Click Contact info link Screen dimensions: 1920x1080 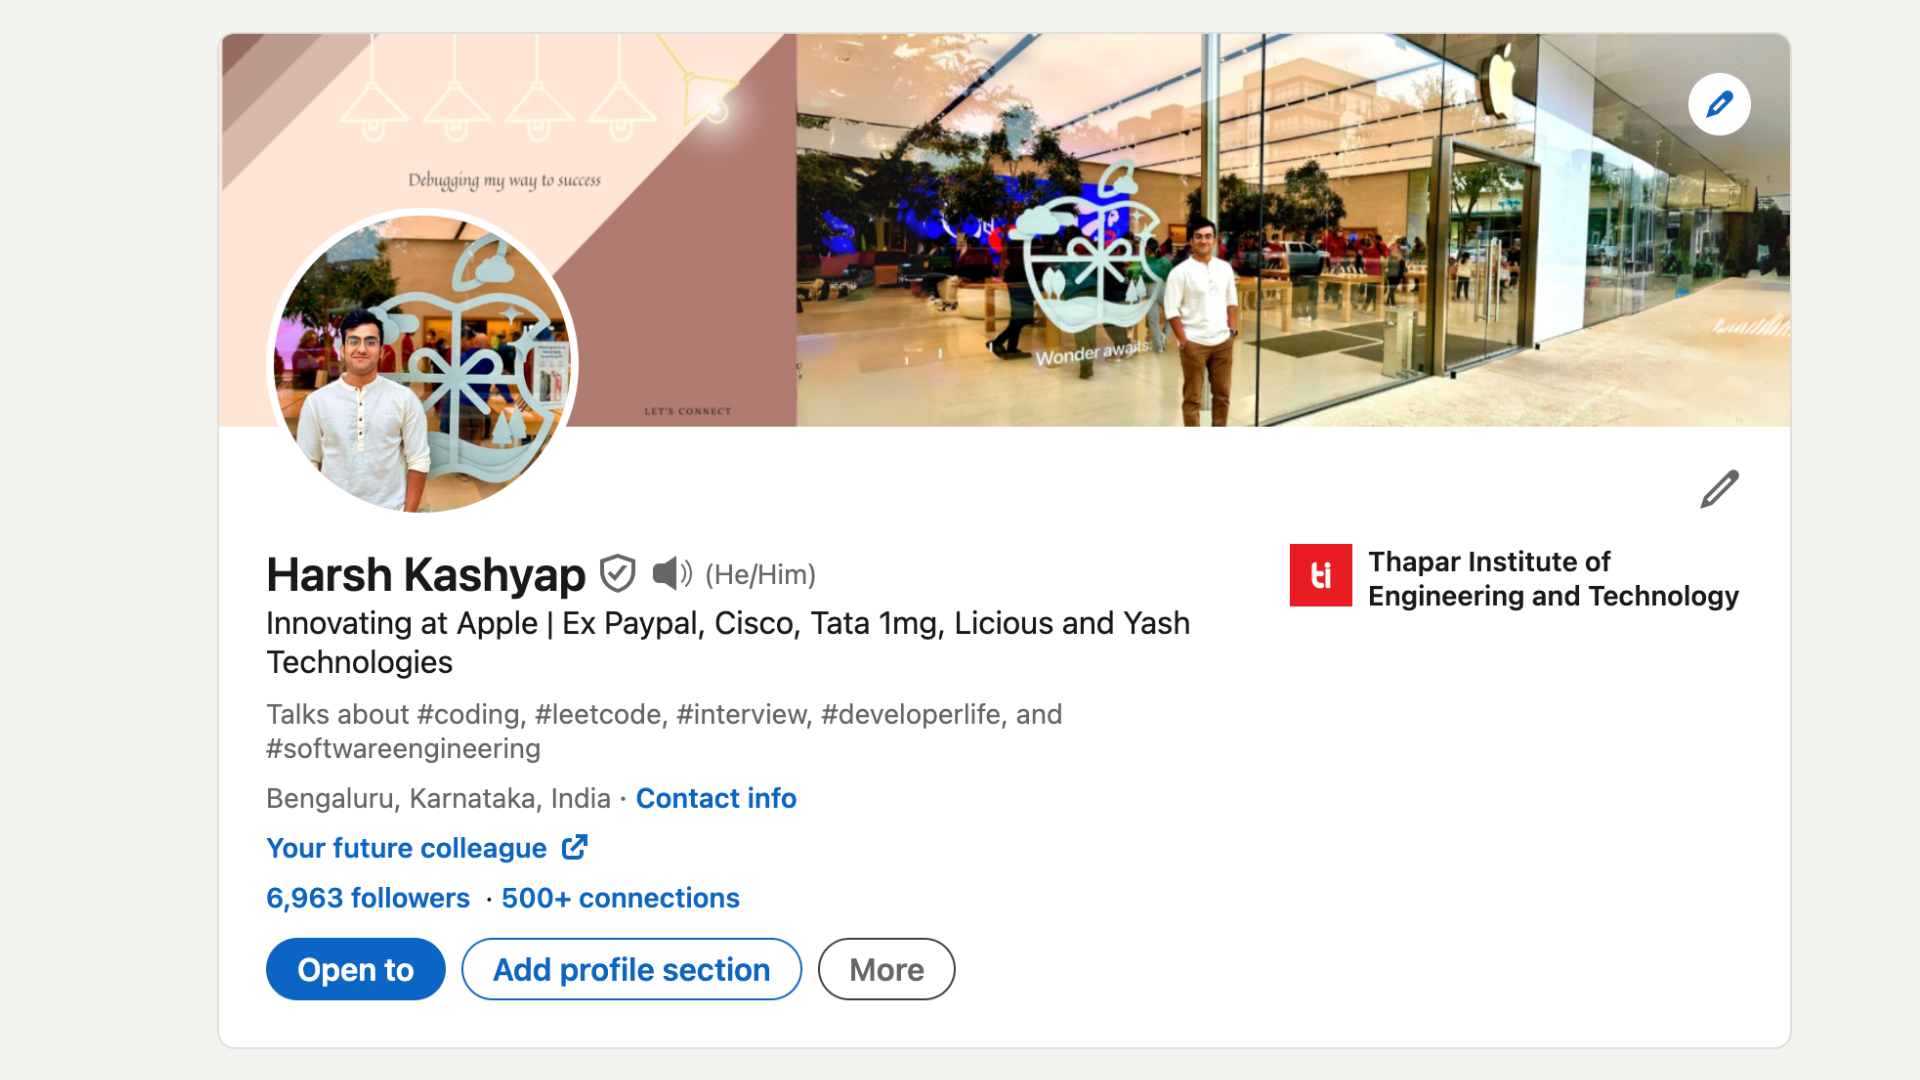click(716, 798)
